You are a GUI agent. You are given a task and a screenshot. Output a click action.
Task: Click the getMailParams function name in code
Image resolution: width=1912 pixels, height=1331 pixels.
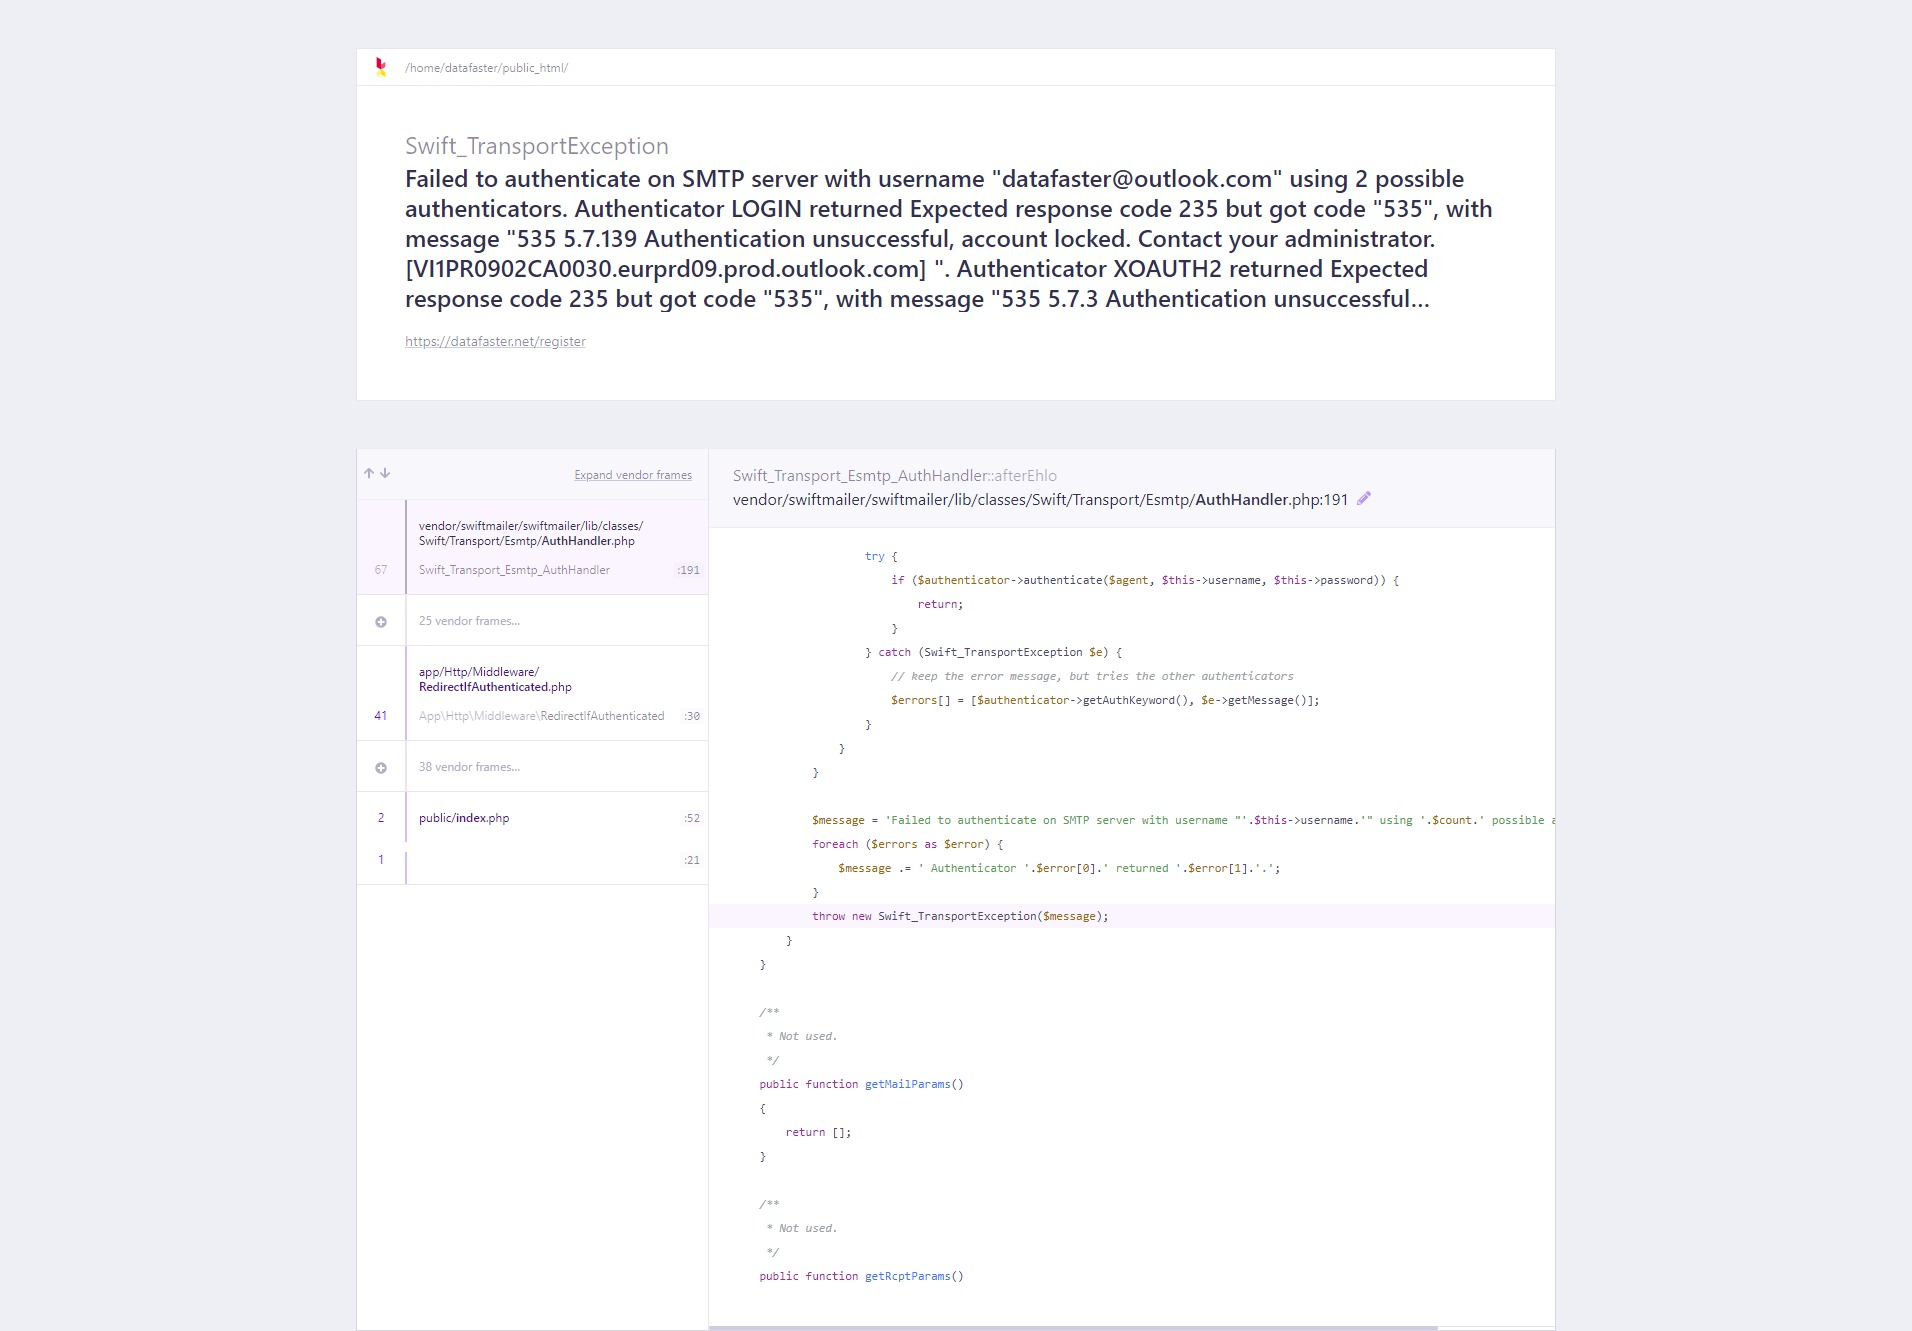(908, 1084)
